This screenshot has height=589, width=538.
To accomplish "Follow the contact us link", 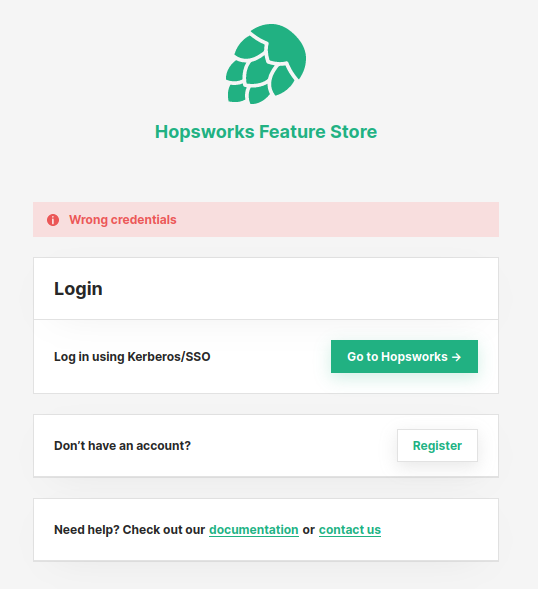I will click(350, 530).
